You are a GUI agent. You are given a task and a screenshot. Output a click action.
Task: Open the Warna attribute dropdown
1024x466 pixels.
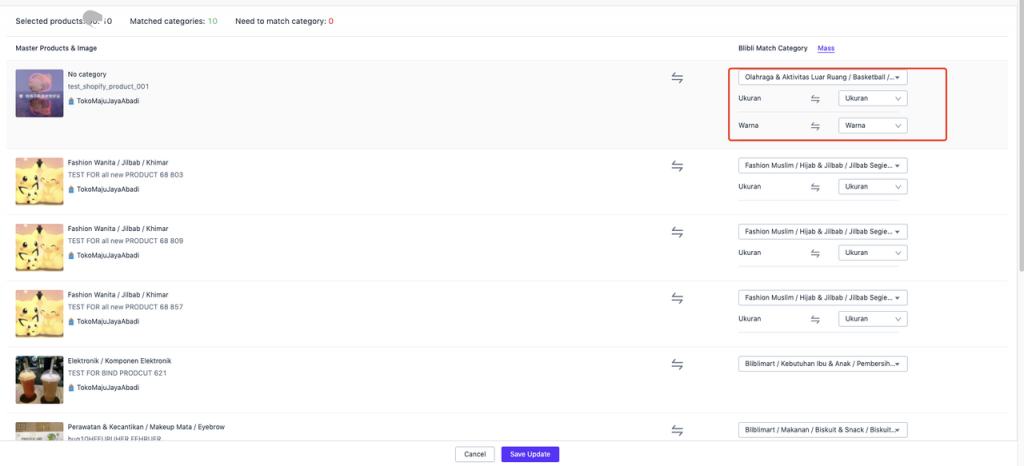(872, 125)
